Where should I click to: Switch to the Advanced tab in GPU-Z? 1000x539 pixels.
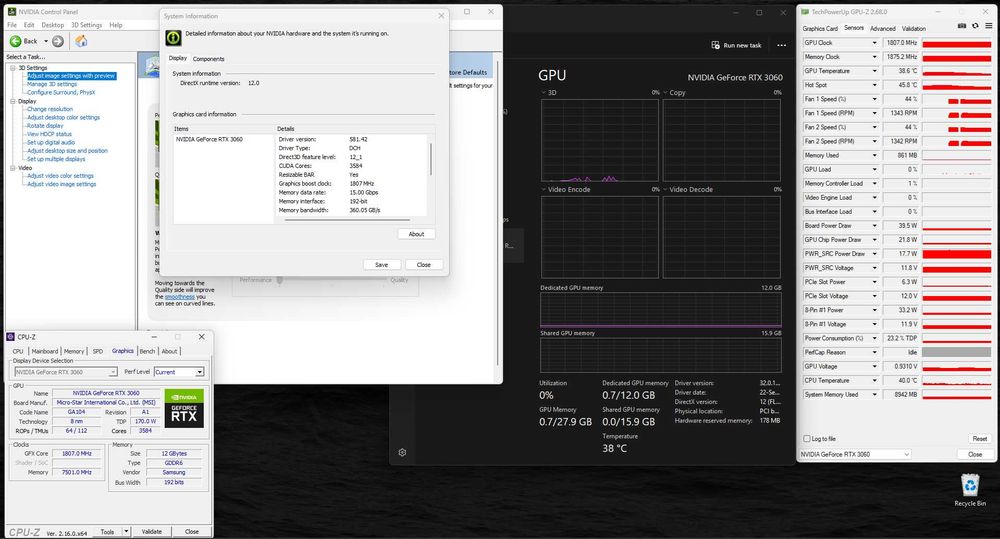883,29
